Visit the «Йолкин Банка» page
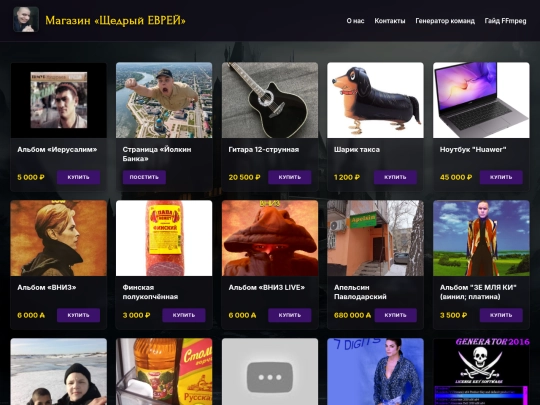Screen dimensions: 540x405 pos(144,177)
